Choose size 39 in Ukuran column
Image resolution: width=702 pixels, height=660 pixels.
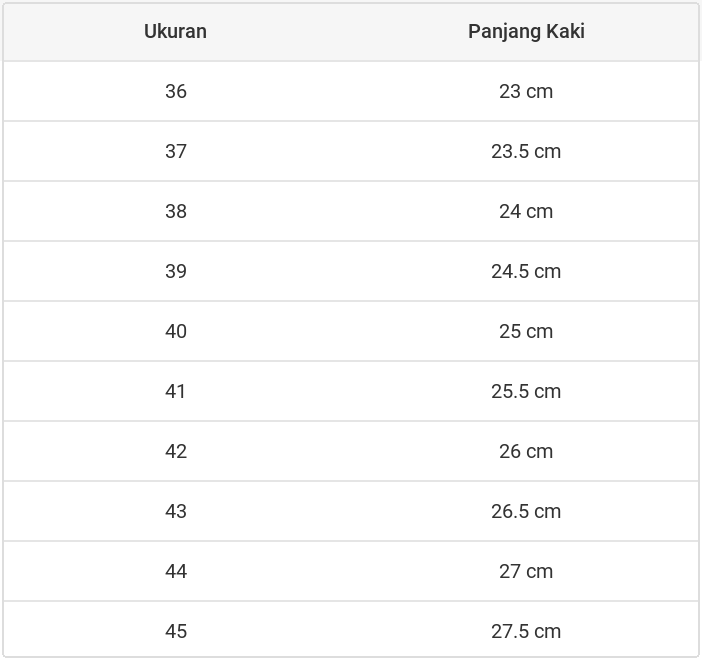point(176,271)
